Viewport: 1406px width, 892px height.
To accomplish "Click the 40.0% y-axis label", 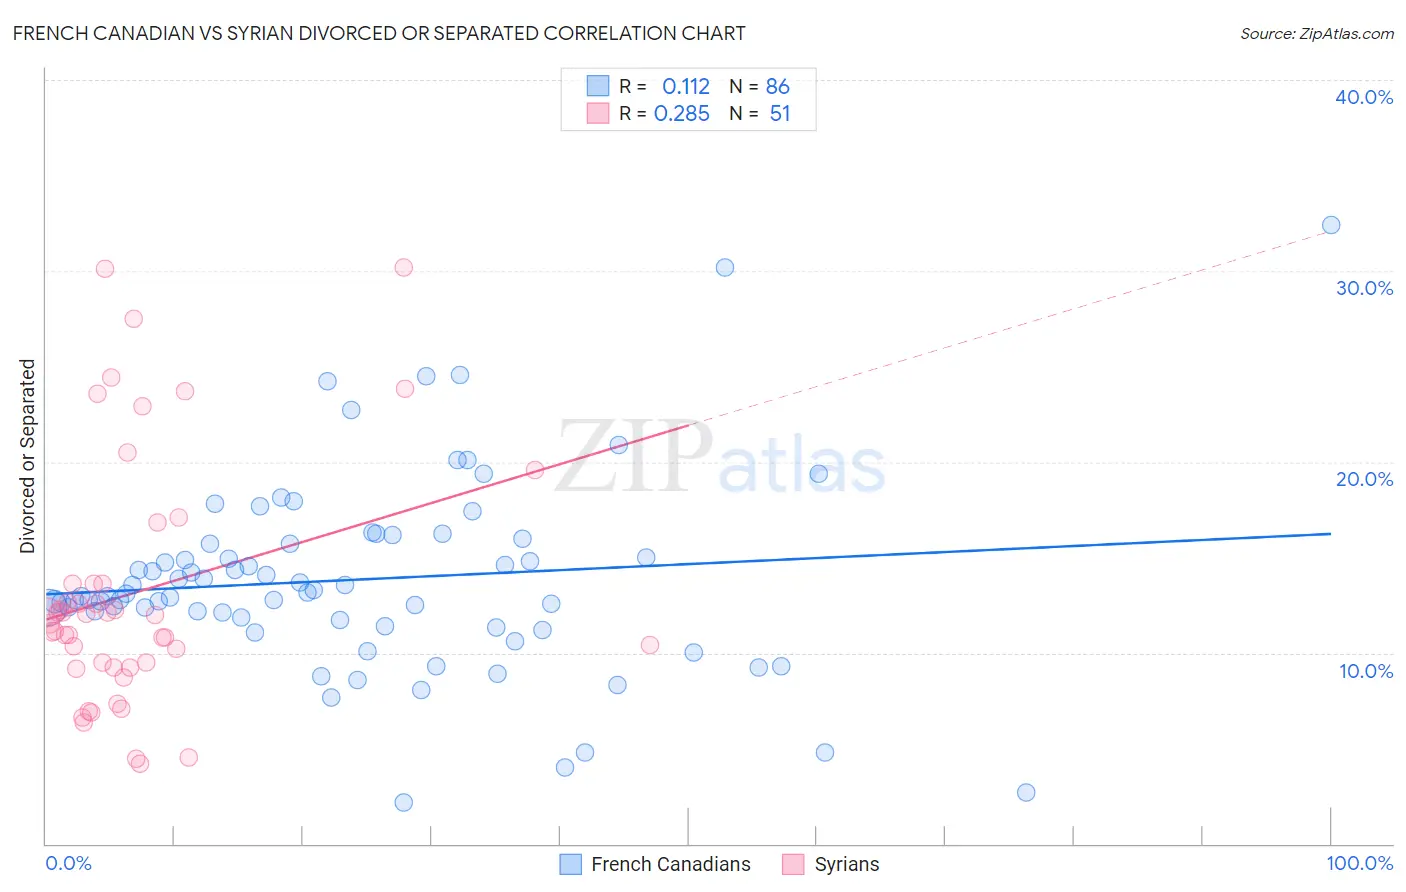I will click(1364, 97).
